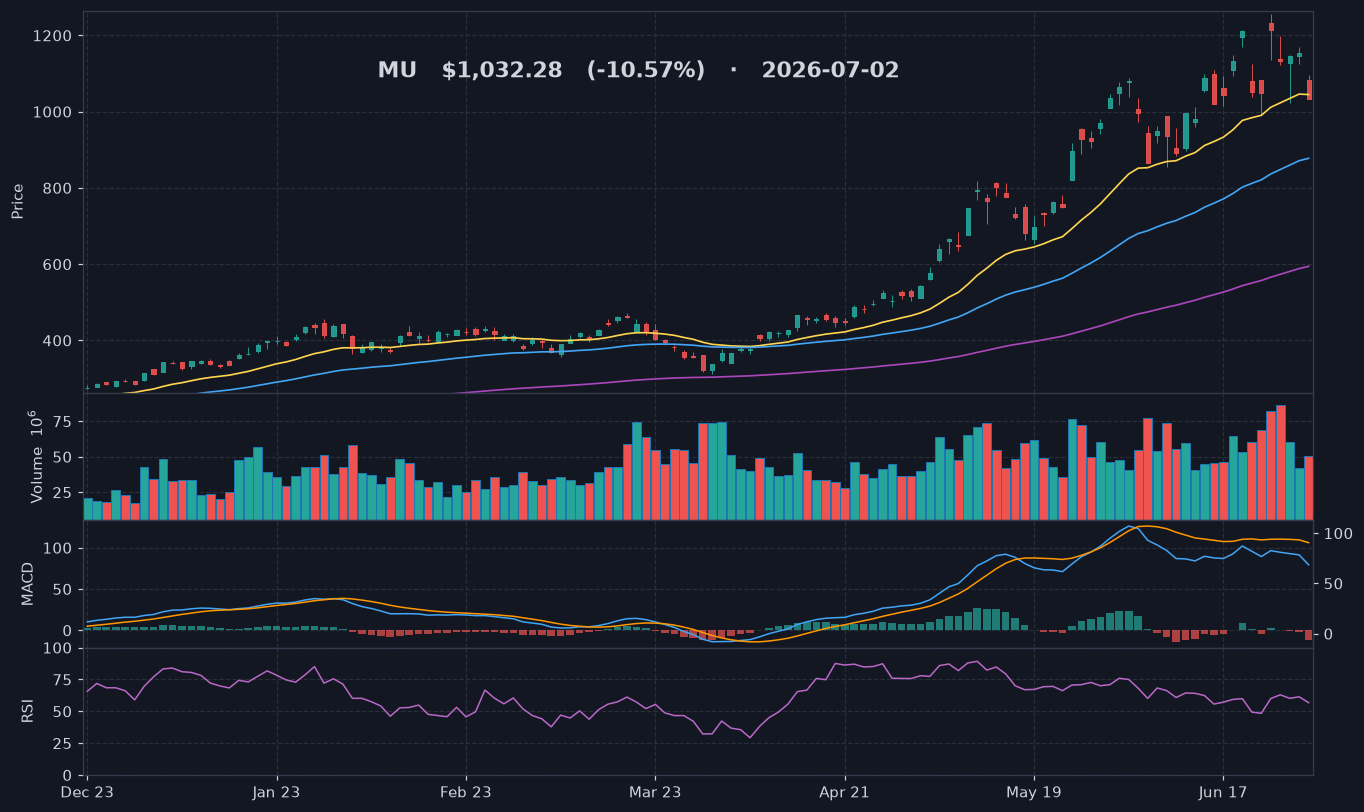Screen dimensions: 1364x812
Task: Click the 75 volume axis tick
Action: coord(63,422)
